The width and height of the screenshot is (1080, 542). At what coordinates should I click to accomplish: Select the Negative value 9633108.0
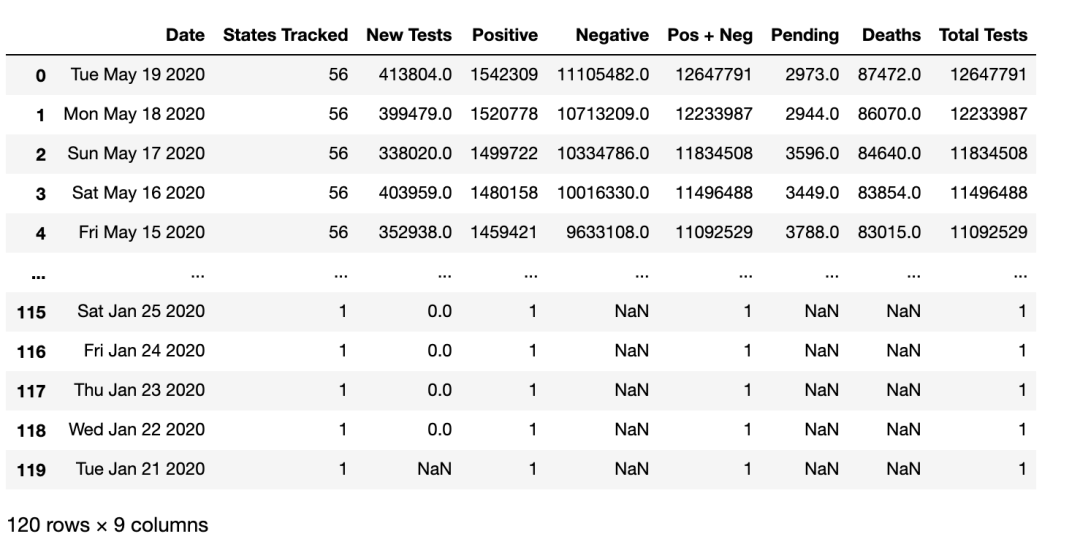613,233
